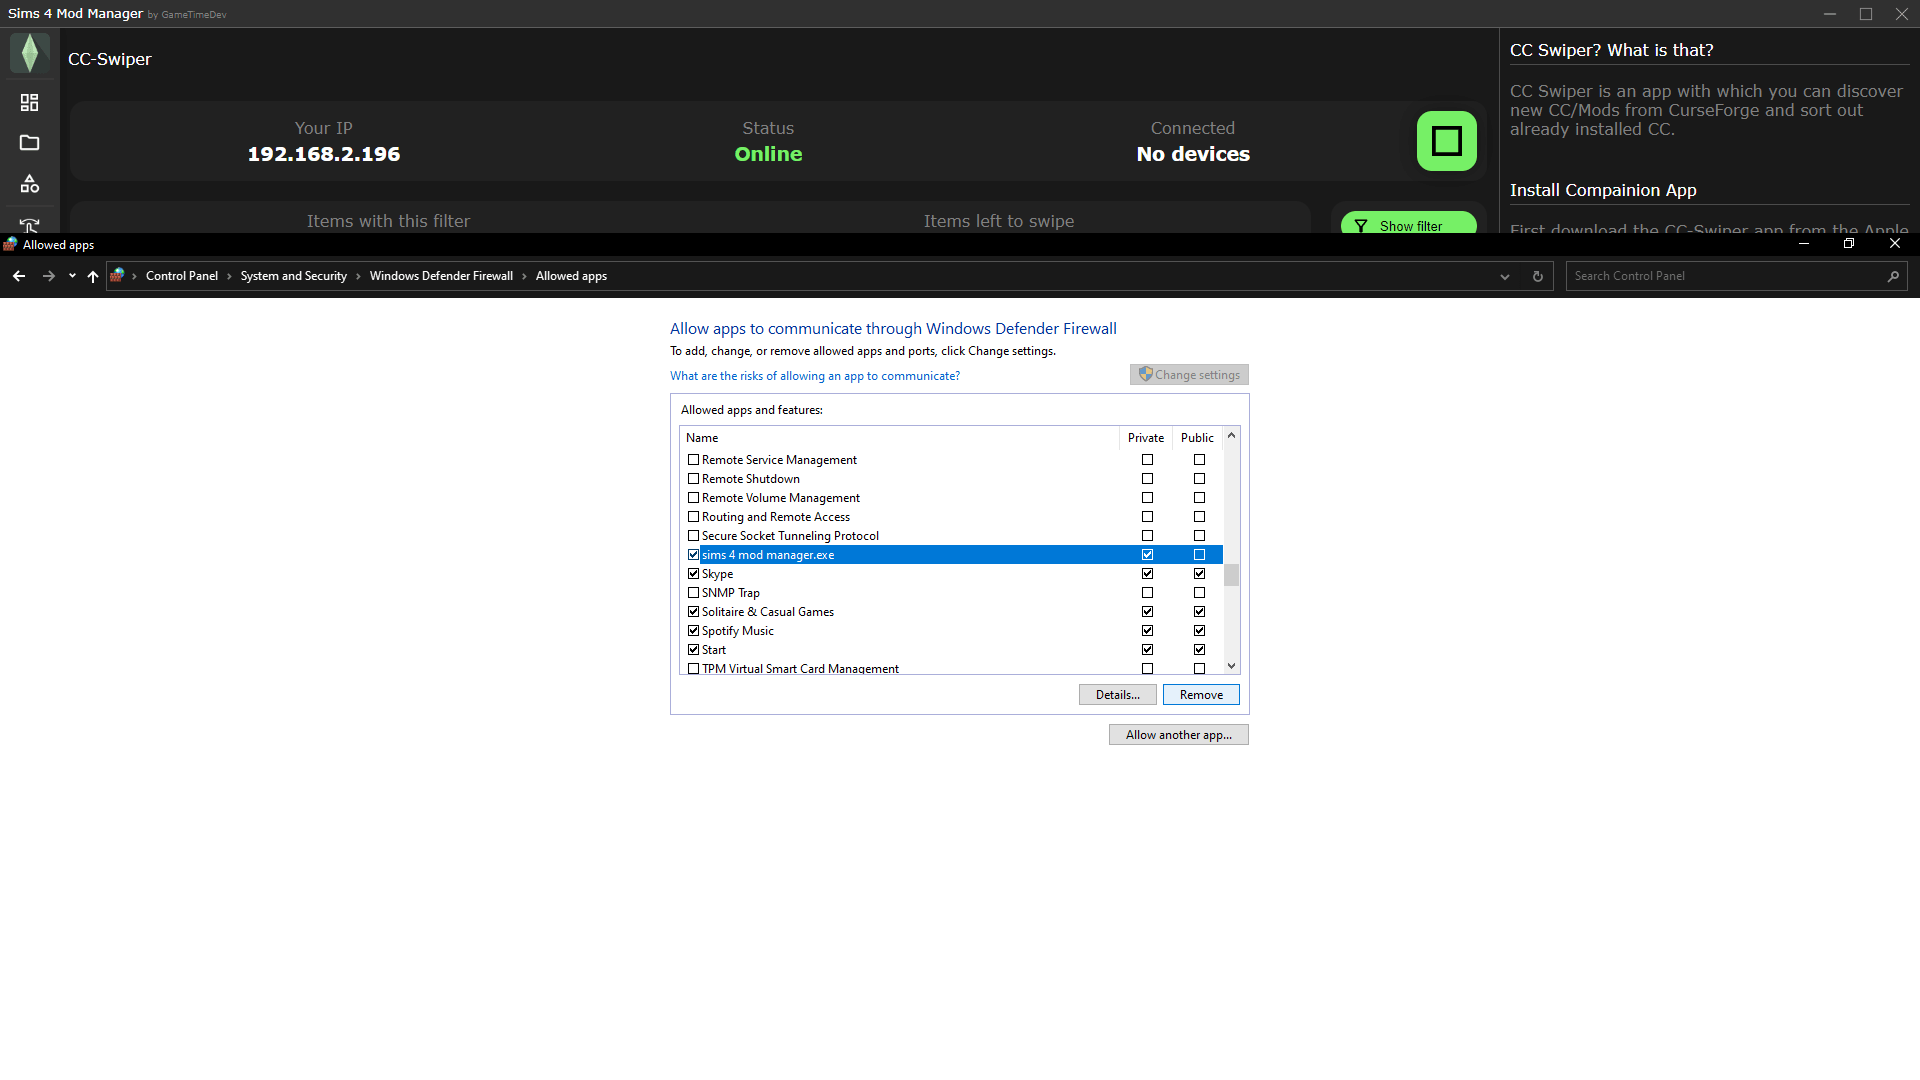1920x1080 pixels.
Task: Maximize the Sims 4 Mod Manager window
Action: [1866, 14]
